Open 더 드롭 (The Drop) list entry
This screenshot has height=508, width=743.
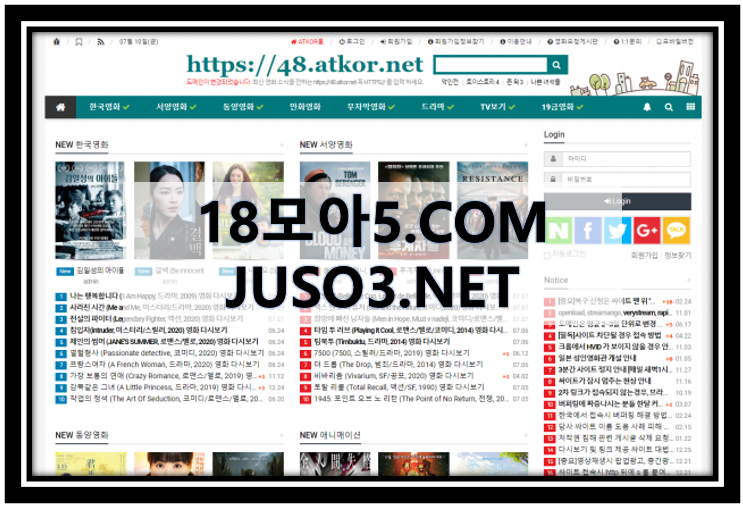(x=399, y=364)
